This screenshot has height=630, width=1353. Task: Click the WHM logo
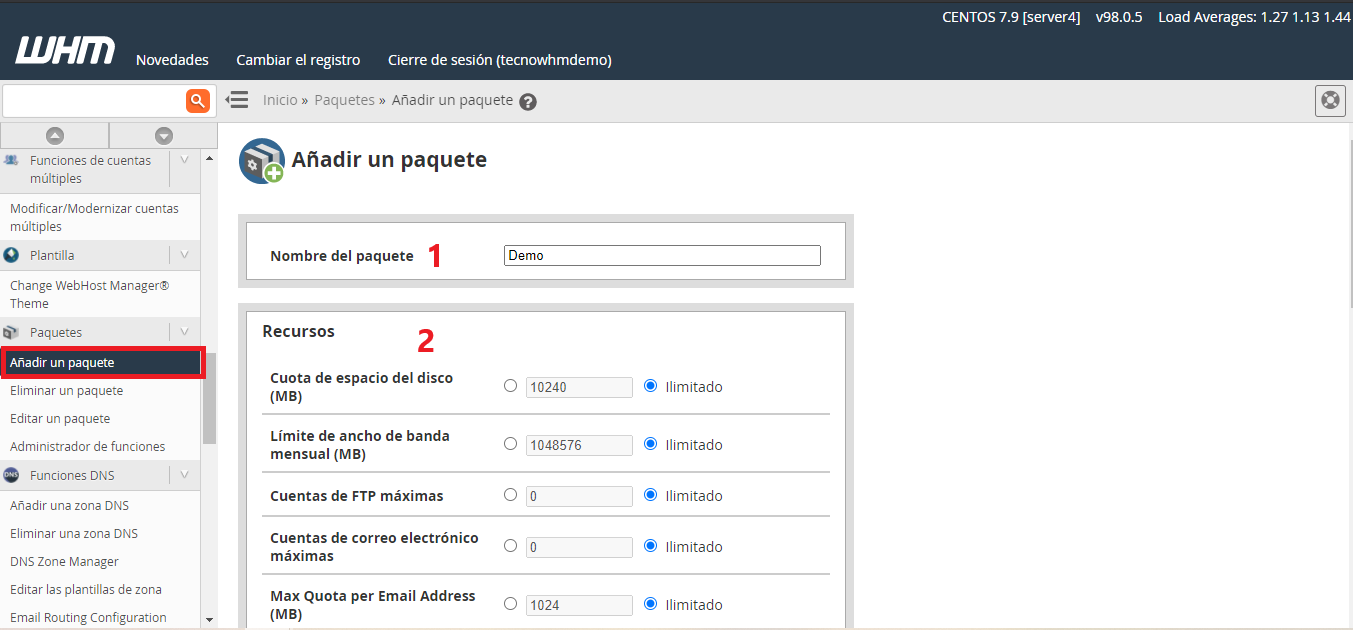click(65, 52)
